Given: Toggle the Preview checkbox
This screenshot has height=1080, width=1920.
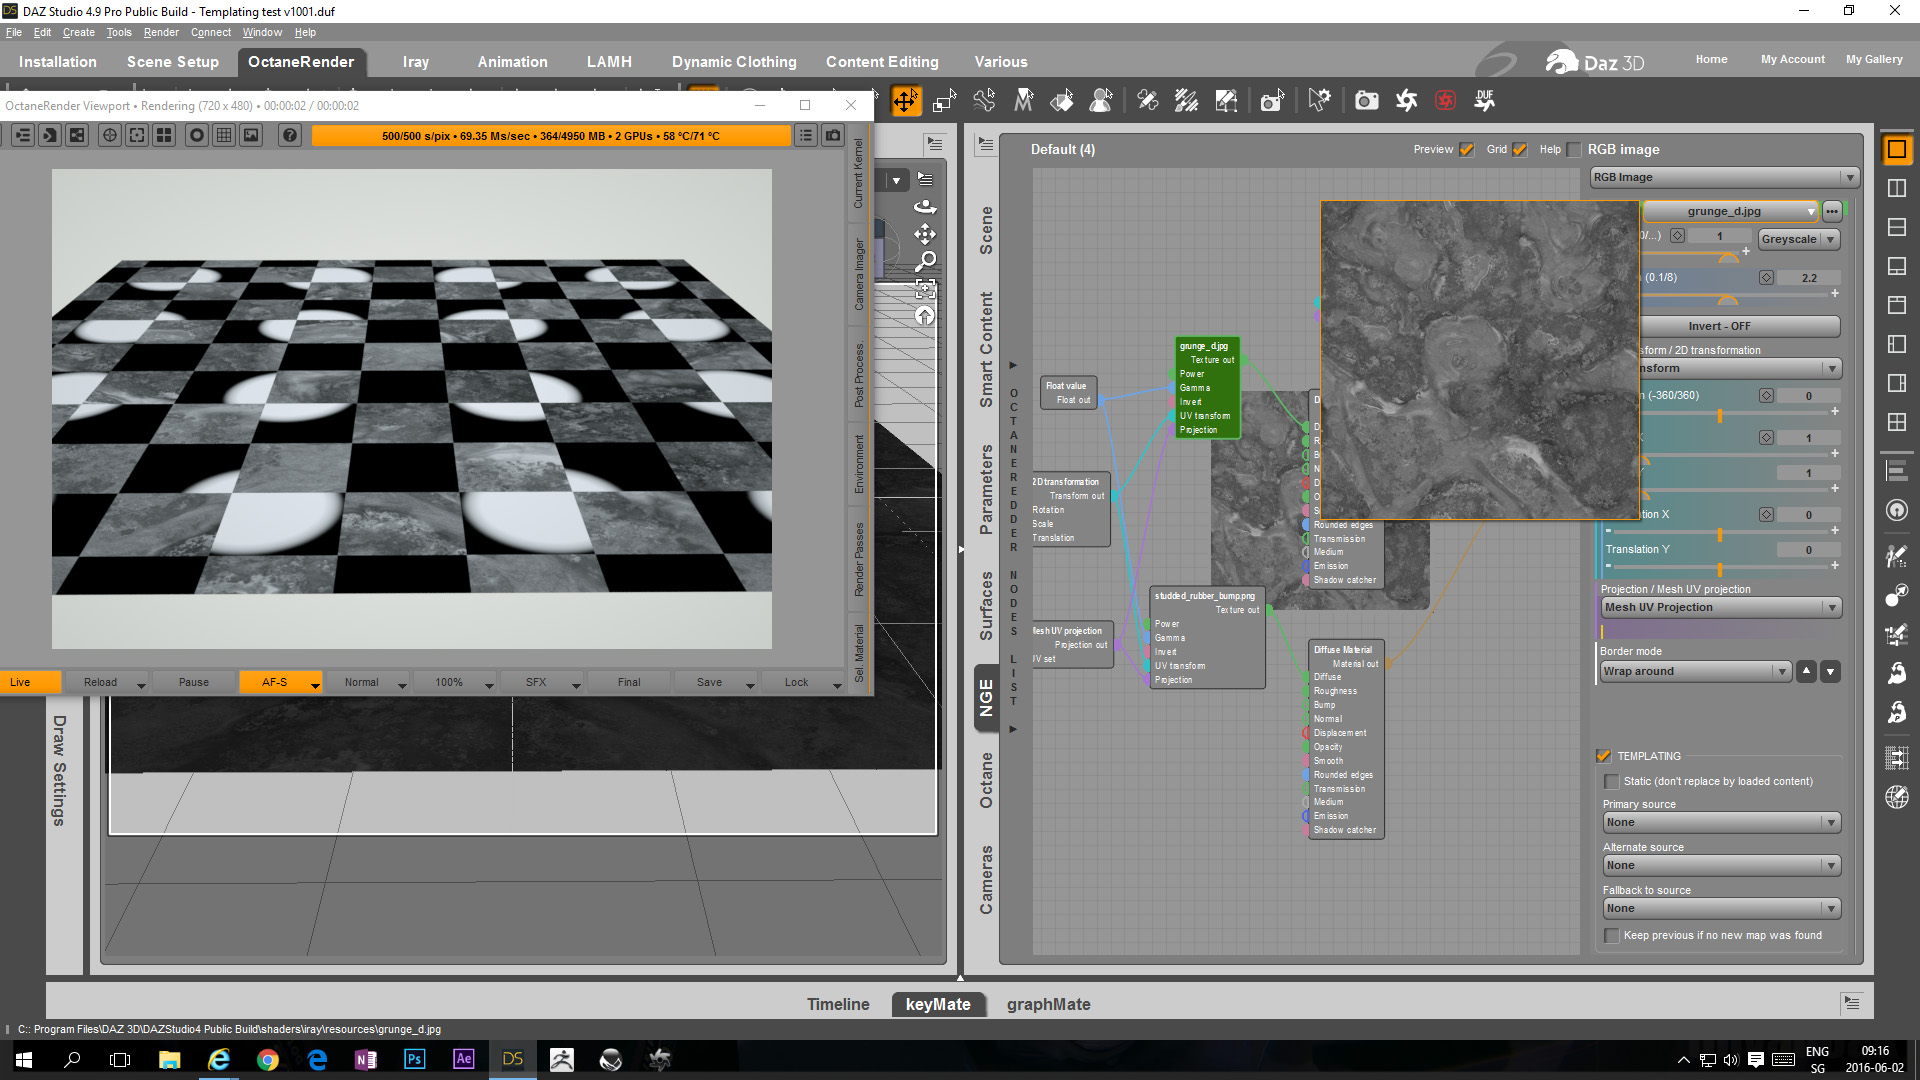Looking at the screenshot, I should click(x=1467, y=149).
